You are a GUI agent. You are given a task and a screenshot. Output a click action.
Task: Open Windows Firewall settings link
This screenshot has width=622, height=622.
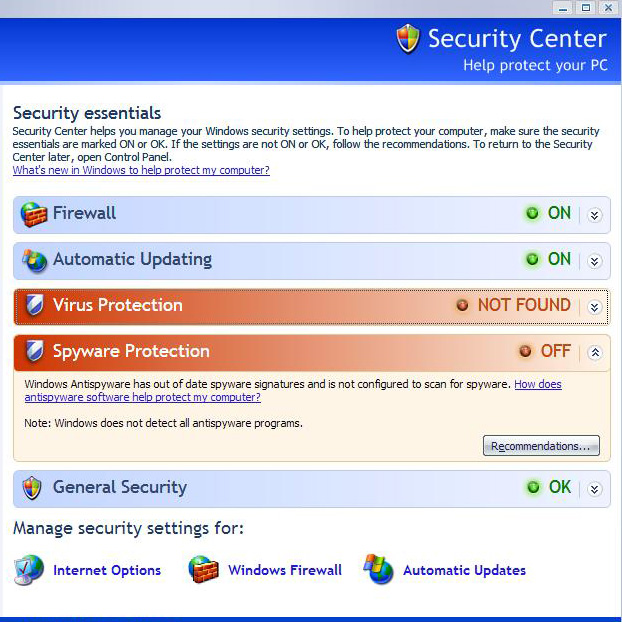click(285, 570)
